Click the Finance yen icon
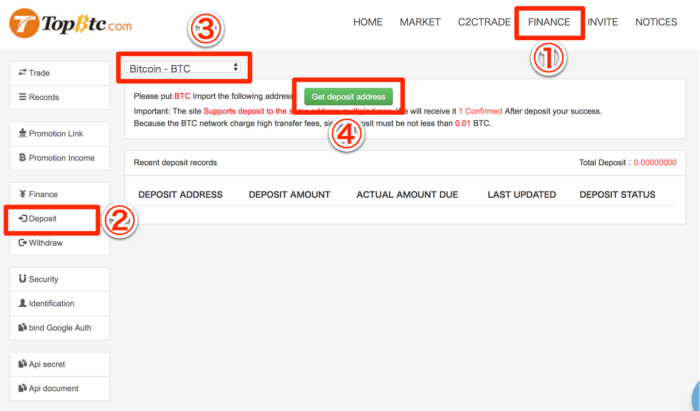The height and width of the screenshot is (411, 700). pos(22,194)
